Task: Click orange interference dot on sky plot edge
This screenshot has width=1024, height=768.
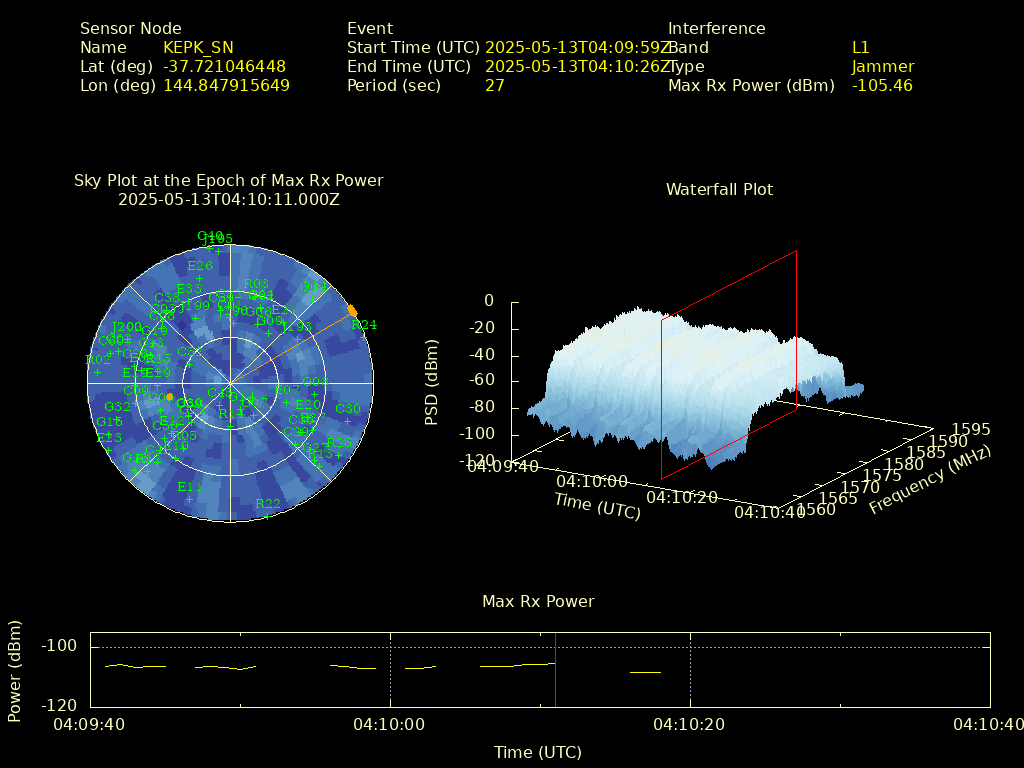Action: [x=352, y=310]
